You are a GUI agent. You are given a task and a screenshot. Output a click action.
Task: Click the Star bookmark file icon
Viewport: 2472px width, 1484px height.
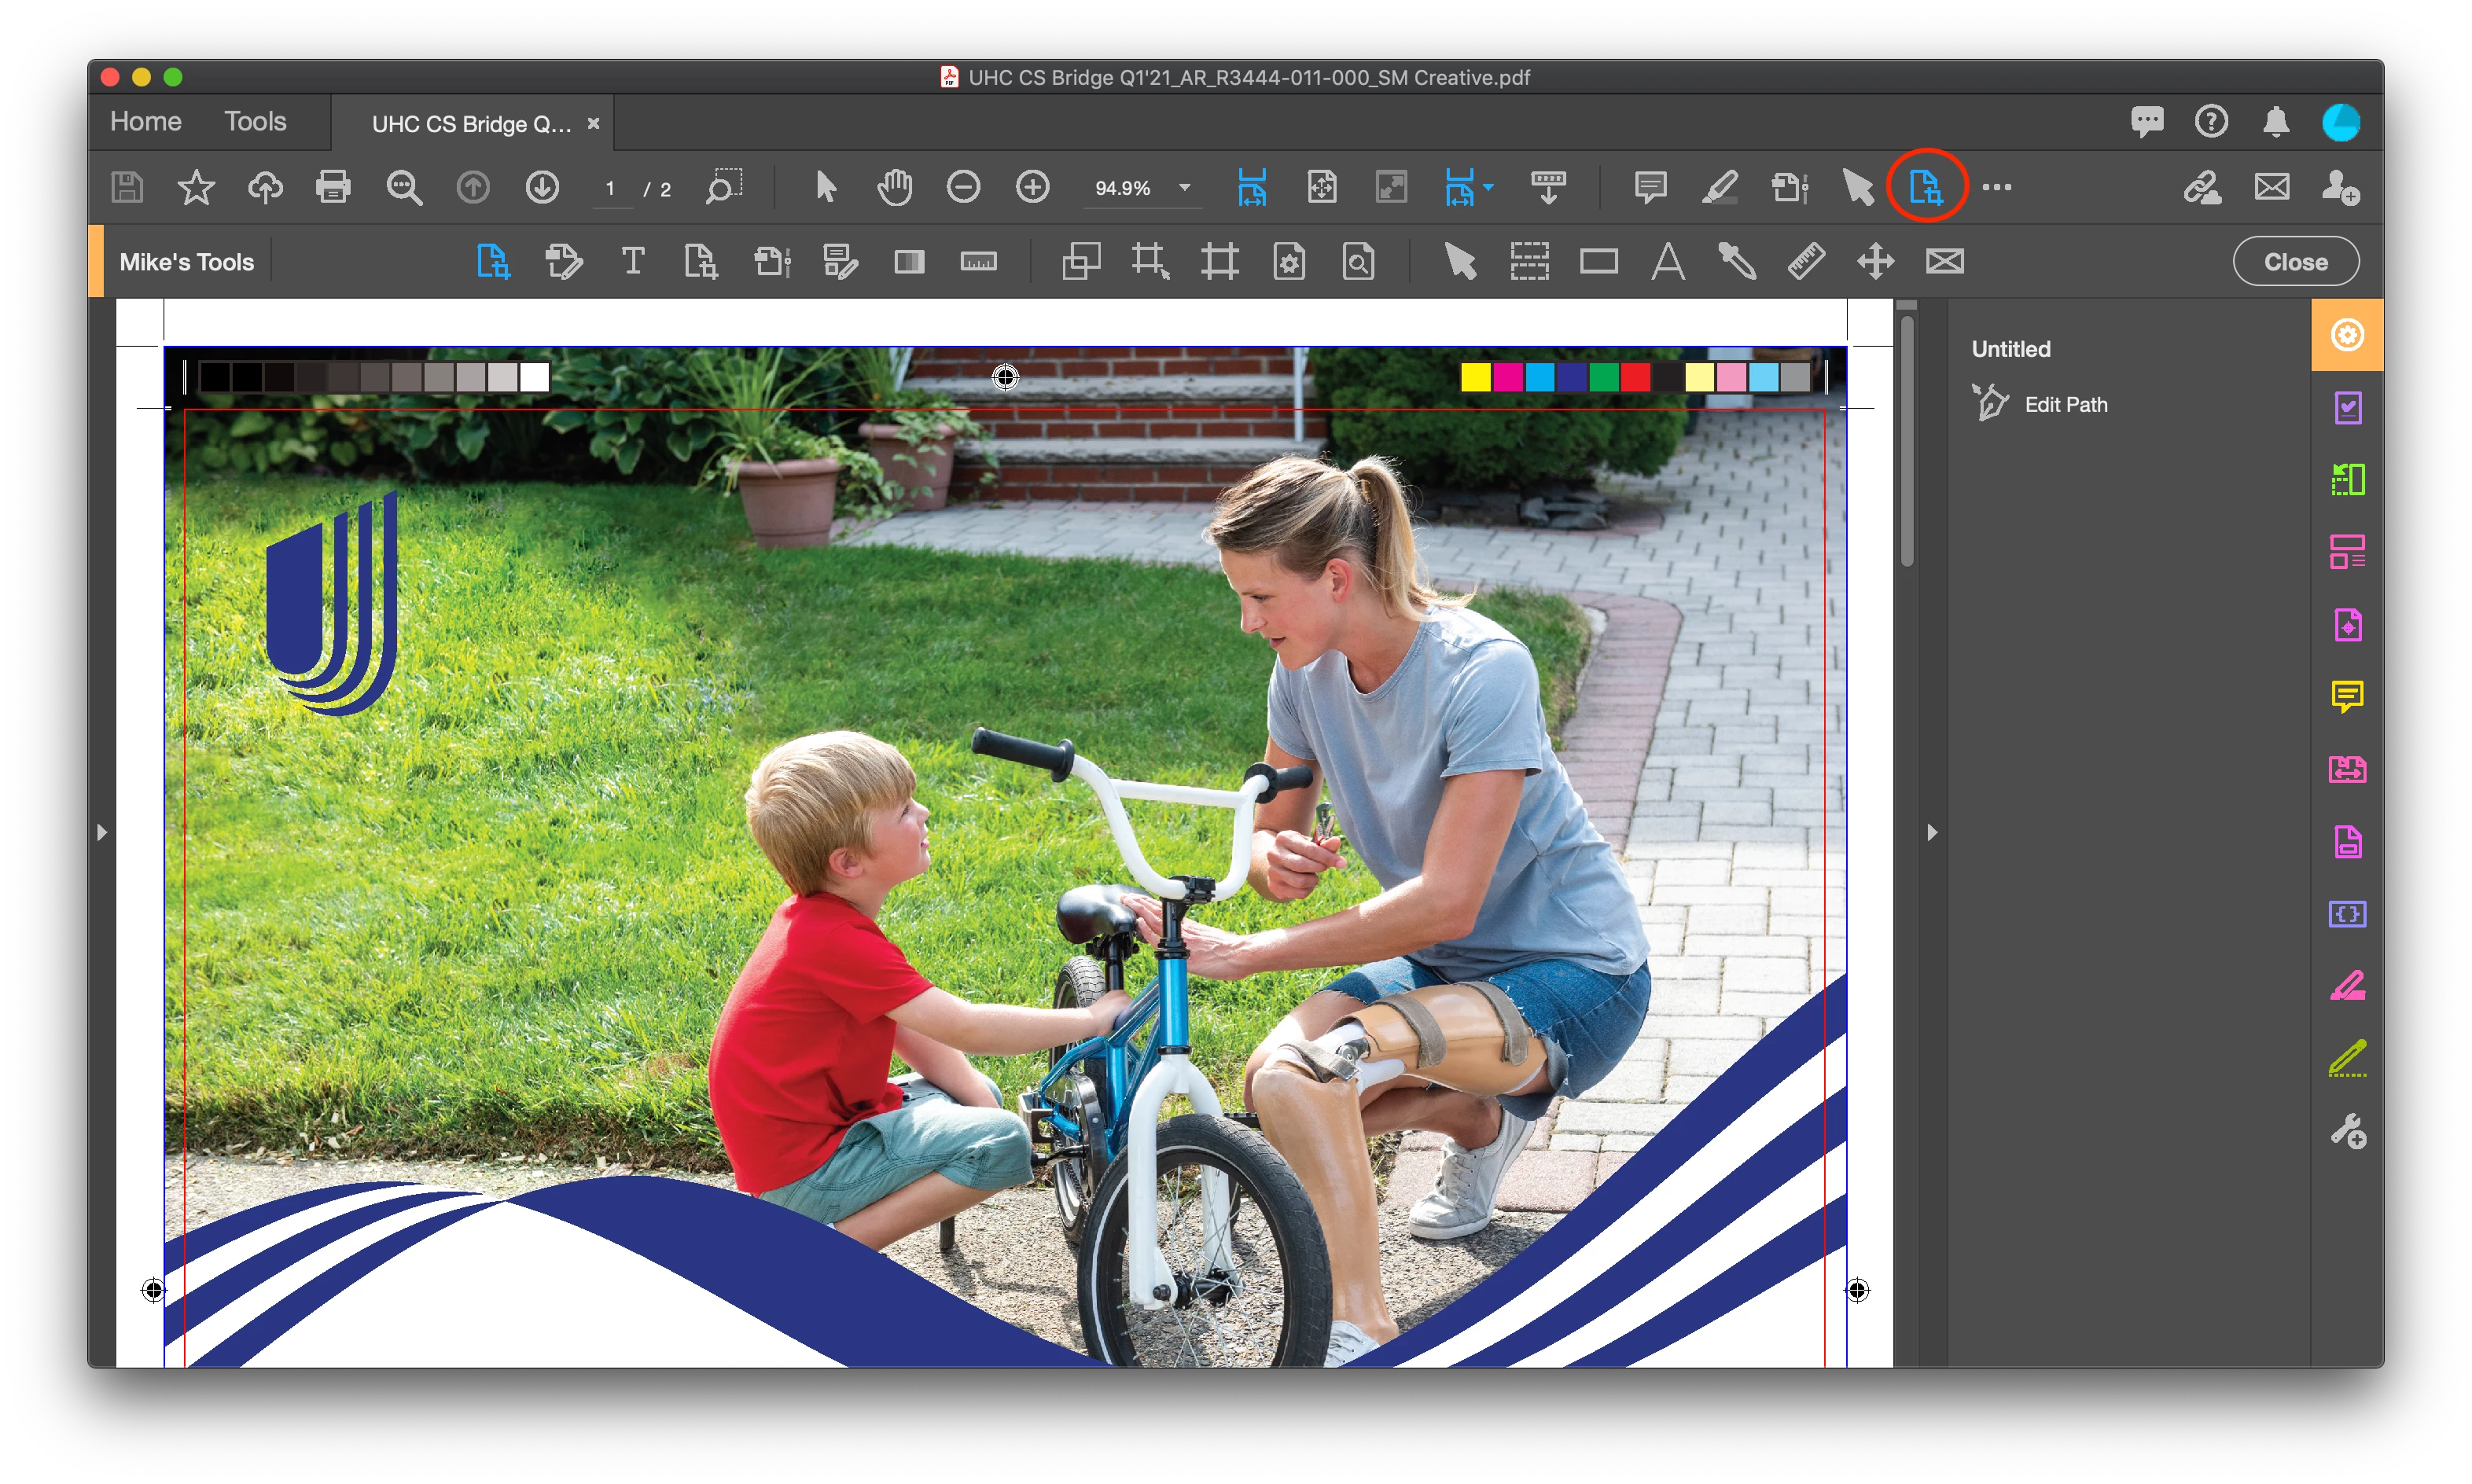pos(196,187)
